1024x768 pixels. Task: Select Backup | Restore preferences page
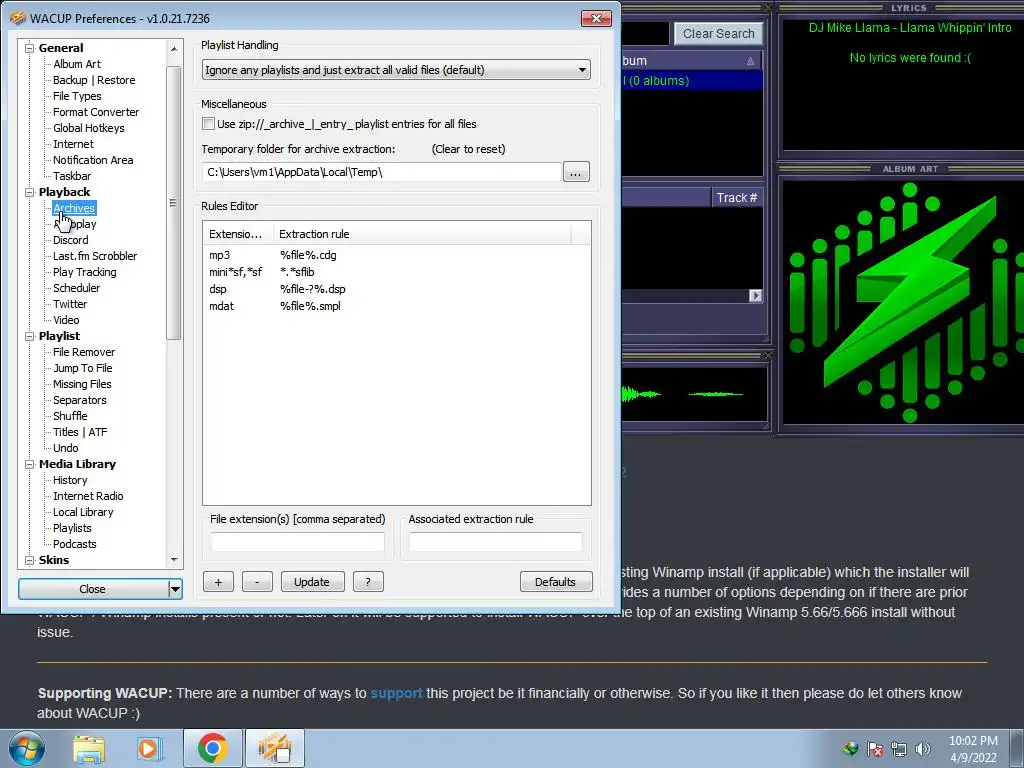point(94,80)
